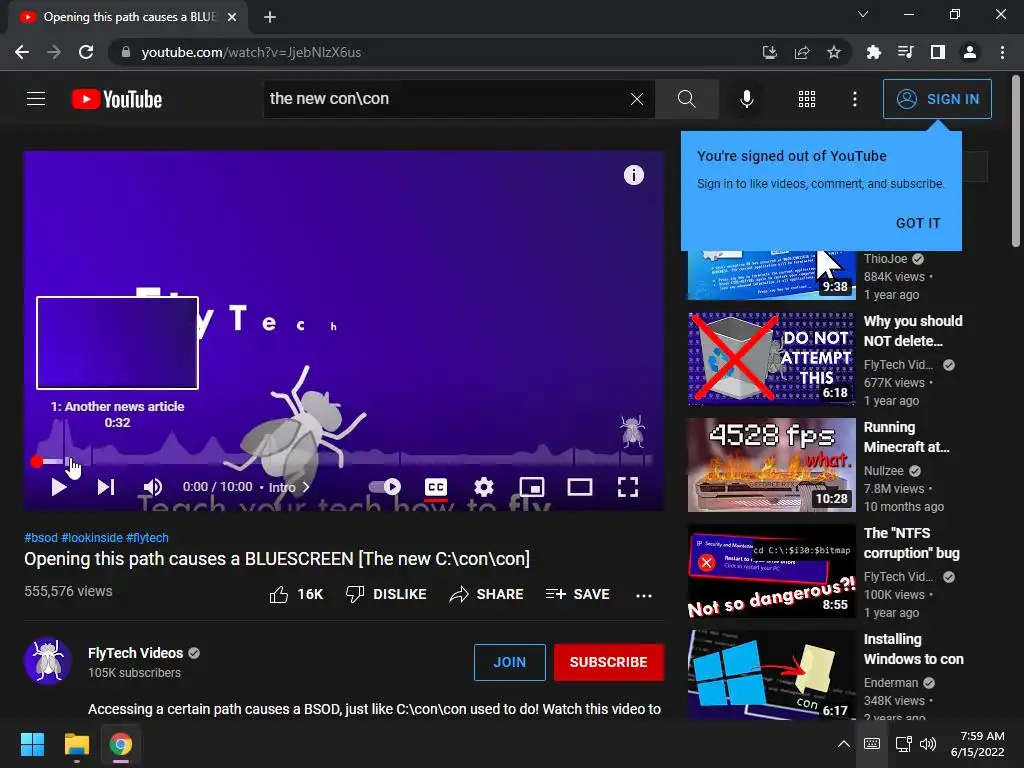
Task: Install app icon in address bar
Action: (x=770, y=52)
